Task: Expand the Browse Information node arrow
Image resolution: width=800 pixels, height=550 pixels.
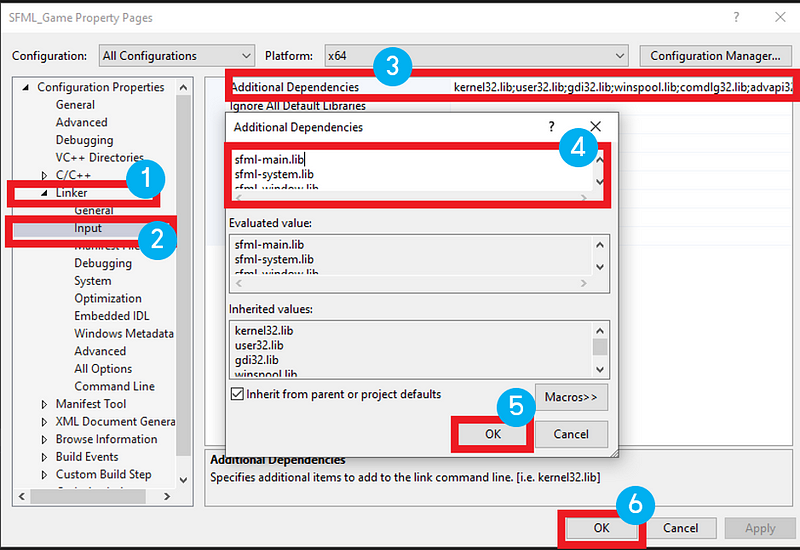Action: [44, 439]
